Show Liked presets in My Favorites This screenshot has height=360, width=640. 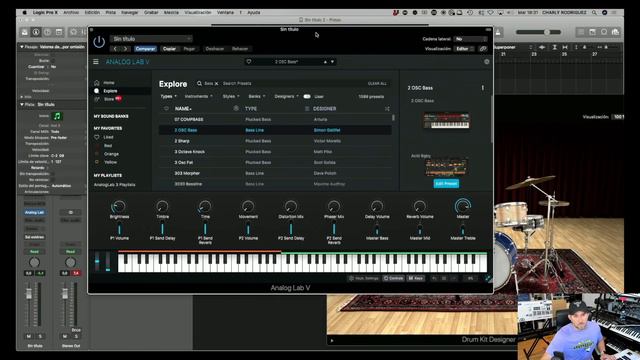click(108, 137)
